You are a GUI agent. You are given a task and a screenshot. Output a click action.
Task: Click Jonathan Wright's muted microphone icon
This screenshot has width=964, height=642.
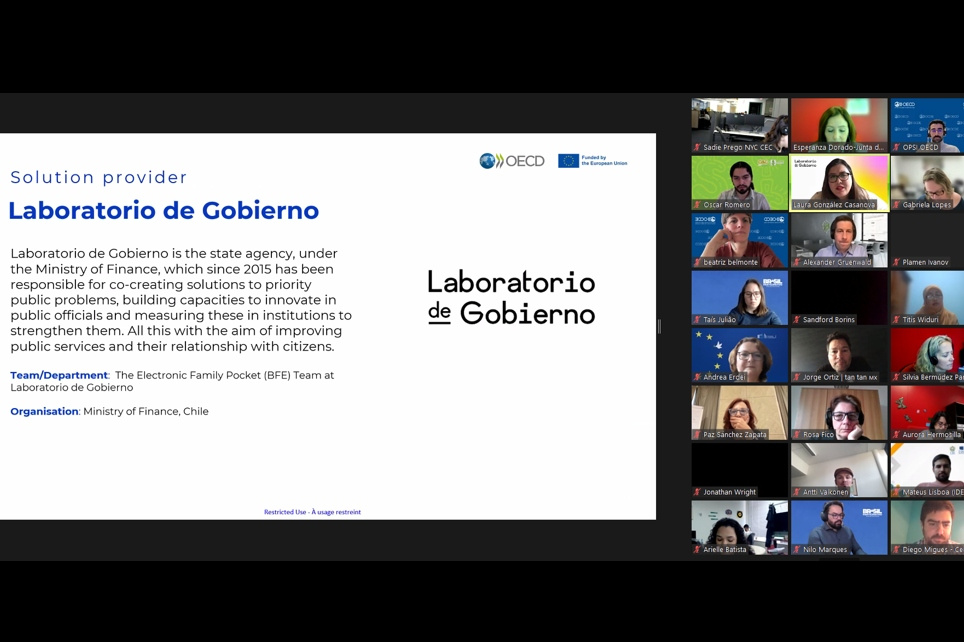coord(697,492)
